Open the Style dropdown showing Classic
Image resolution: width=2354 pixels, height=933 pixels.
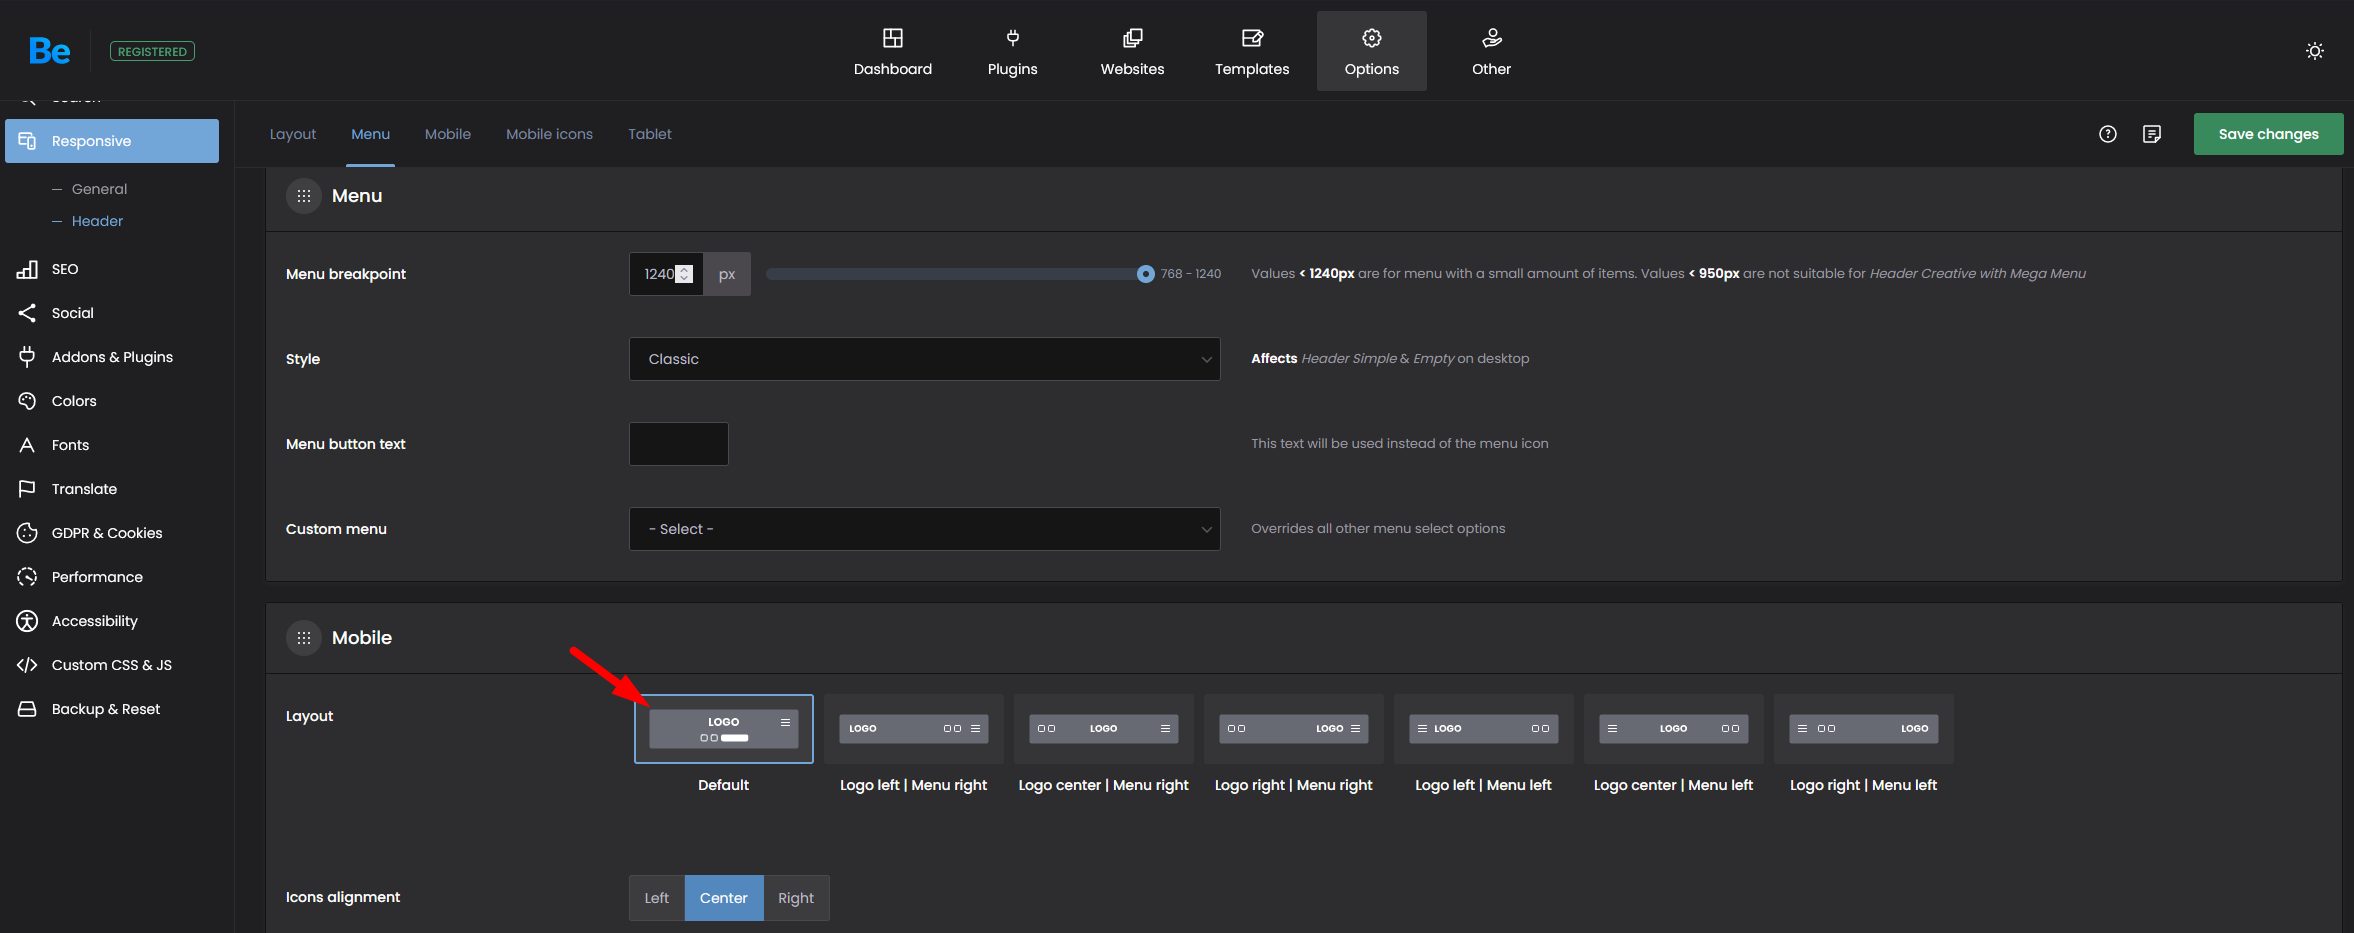924,359
